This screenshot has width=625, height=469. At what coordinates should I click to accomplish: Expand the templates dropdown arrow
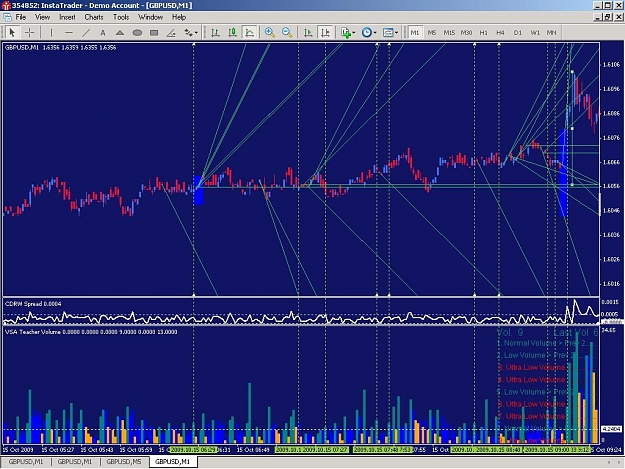(396, 33)
